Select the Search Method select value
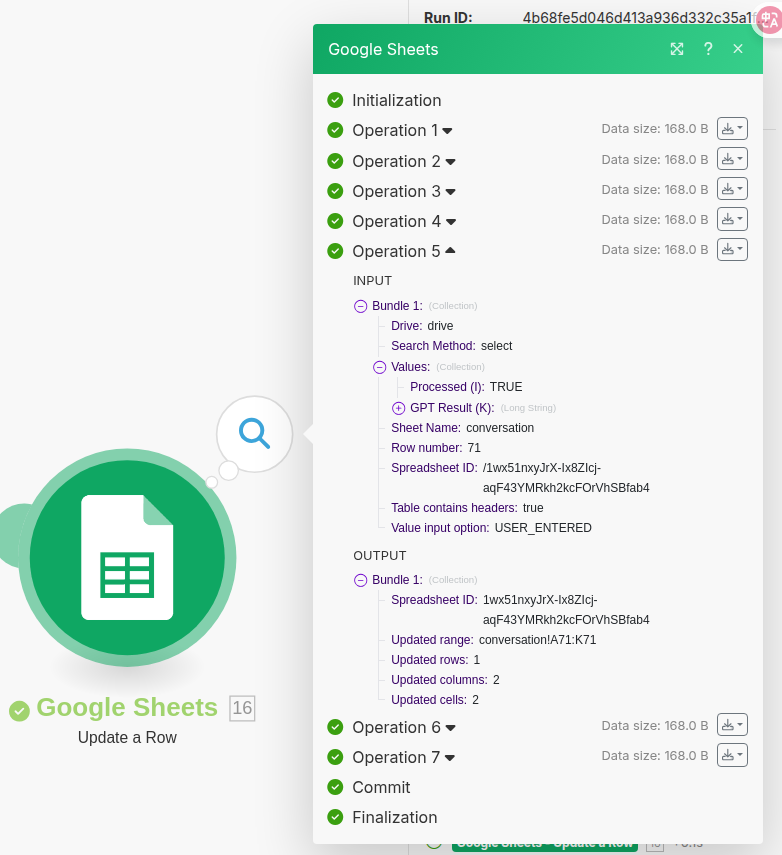The width and height of the screenshot is (782, 855). pos(496,346)
